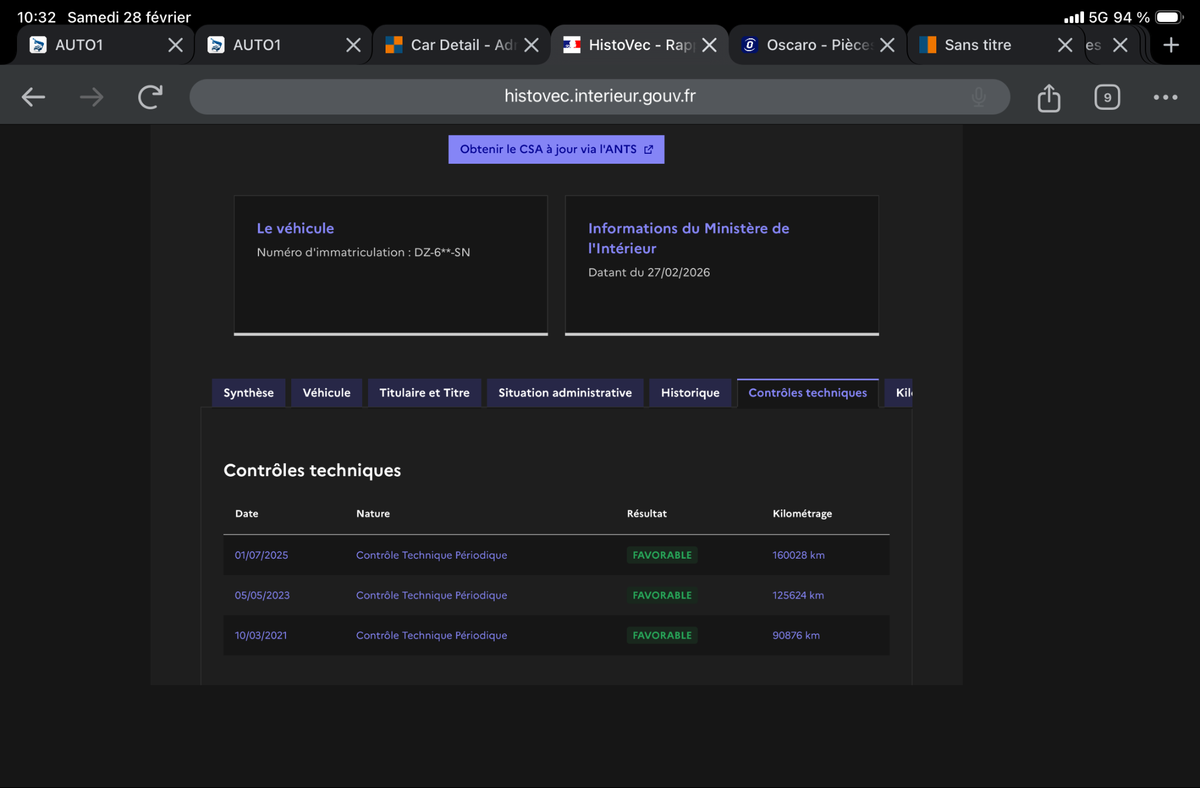Click the Informations du Ministère de l'Intérieur heading
Screen dimensions: 1200x788
click(x=689, y=238)
